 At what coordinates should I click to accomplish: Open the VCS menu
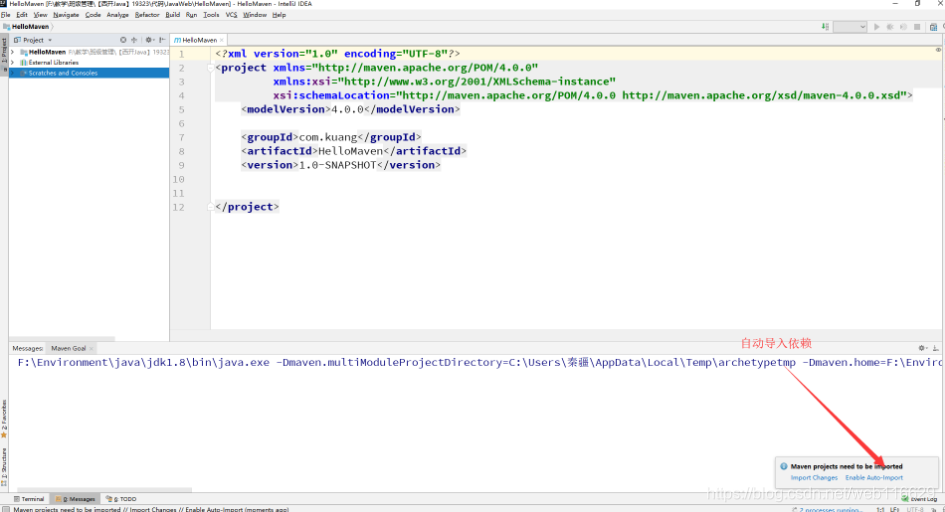pyautogui.click(x=231, y=15)
